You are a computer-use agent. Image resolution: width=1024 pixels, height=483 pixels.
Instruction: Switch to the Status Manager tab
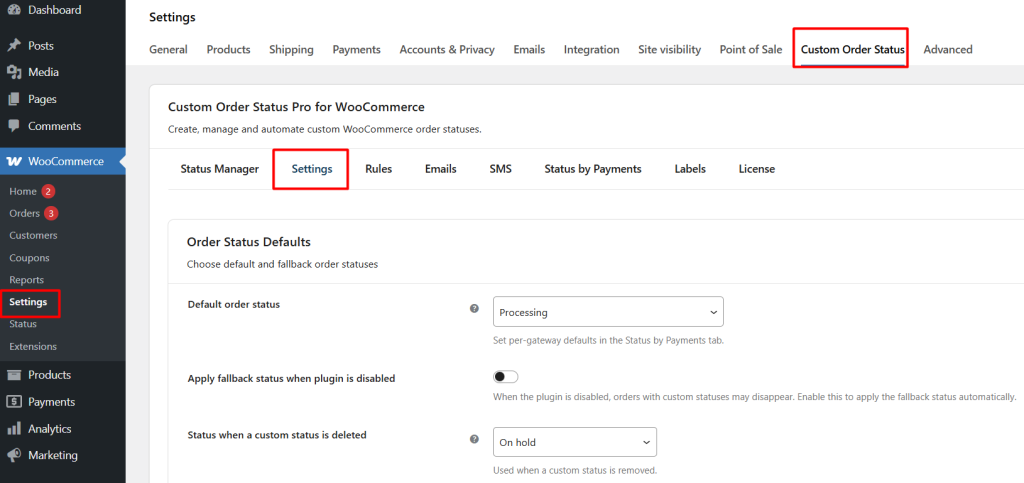tap(219, 169)
